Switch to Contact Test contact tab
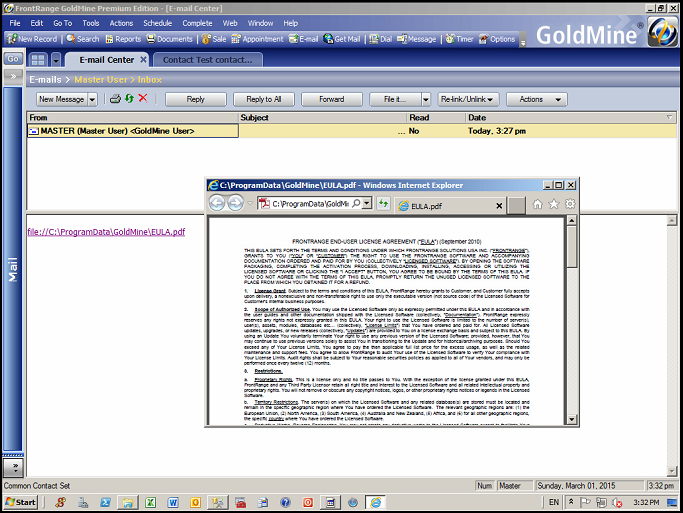683x513 pixels. coord(207,60)
